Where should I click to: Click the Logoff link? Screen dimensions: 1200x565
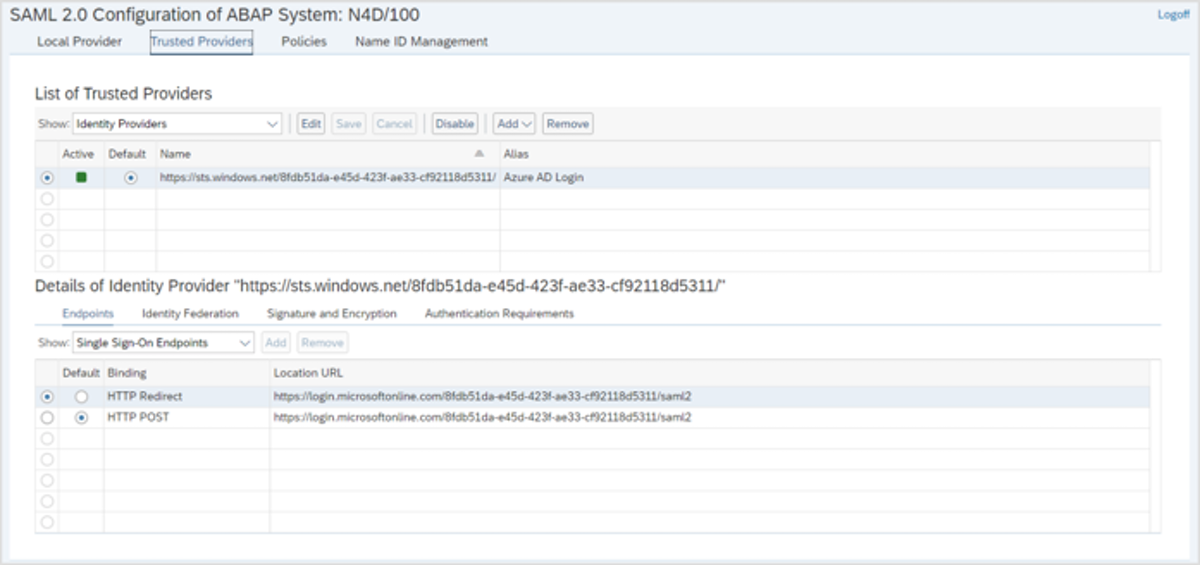(1173, 15)
